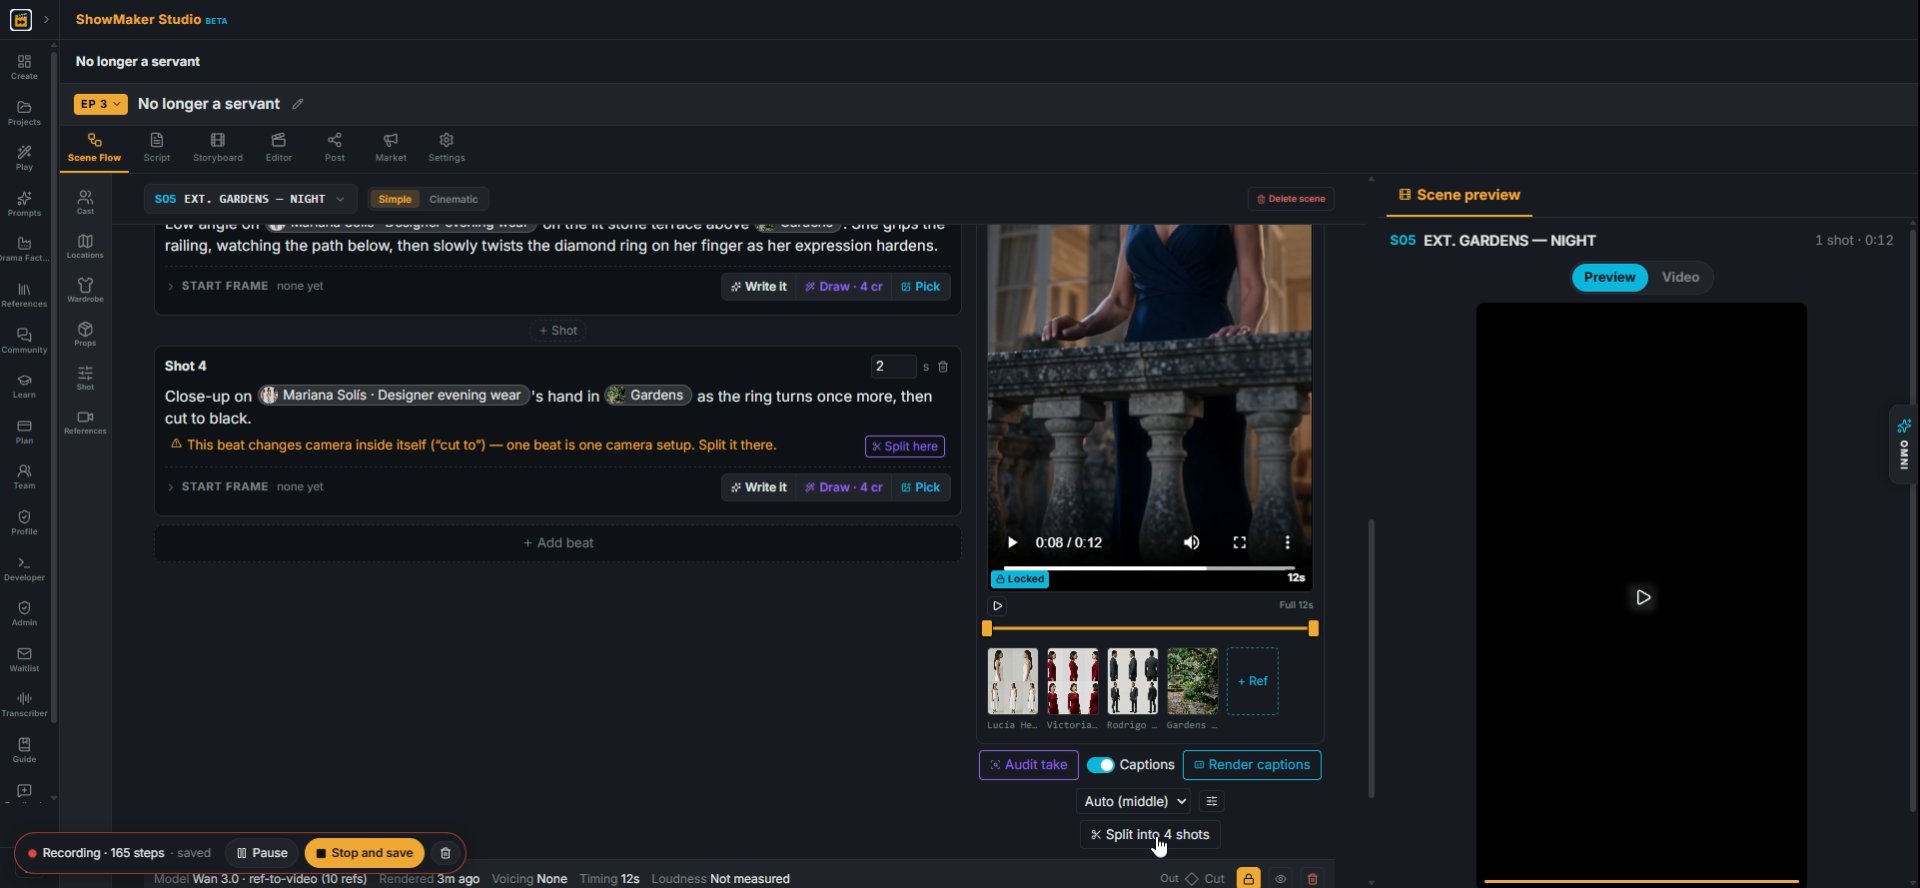Select the Gardens reference thumbnail
The image size is (1920, 888).
click(x=1192, y=681)
